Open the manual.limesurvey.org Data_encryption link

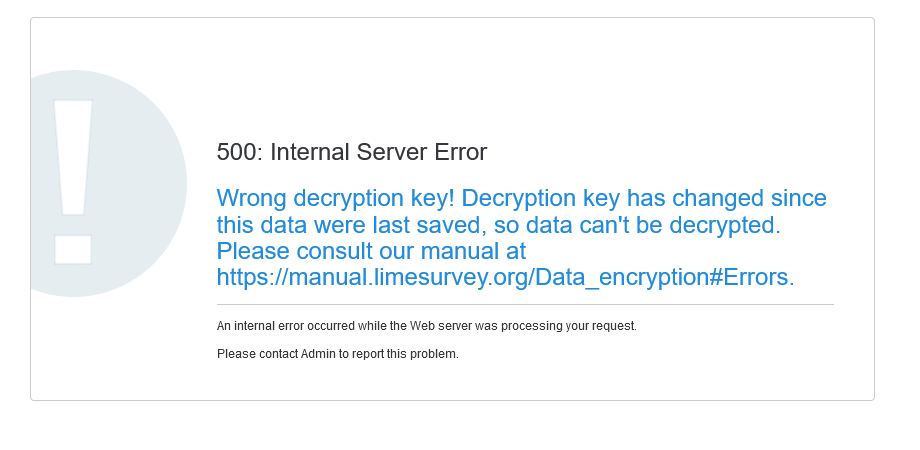(505, 277)
